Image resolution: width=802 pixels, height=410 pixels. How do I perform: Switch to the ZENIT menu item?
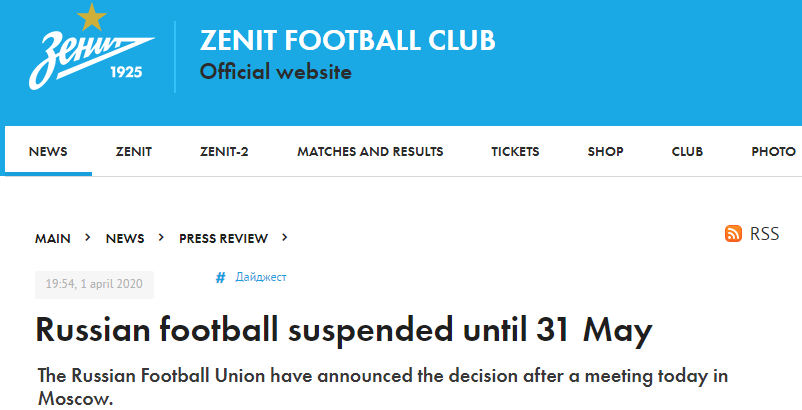pyautogui.click(x=133, y=152)
